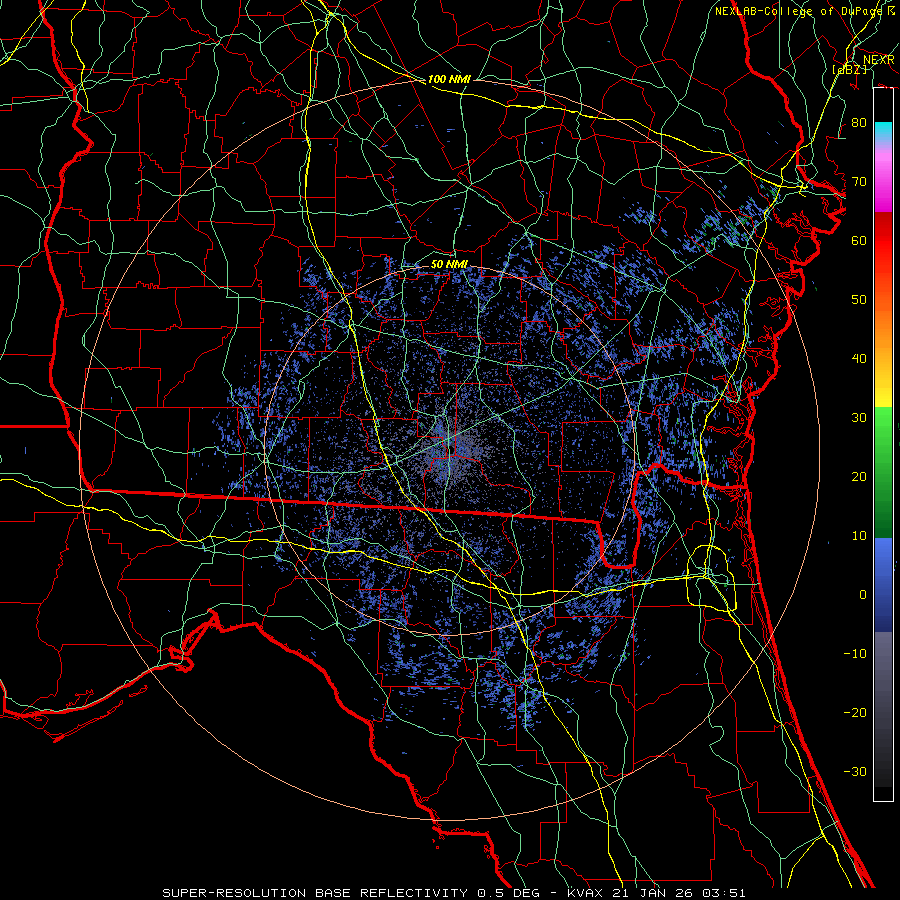Click the cyan top segment of the color bar
Screen dimensions: 900x900
coord(883,132)
